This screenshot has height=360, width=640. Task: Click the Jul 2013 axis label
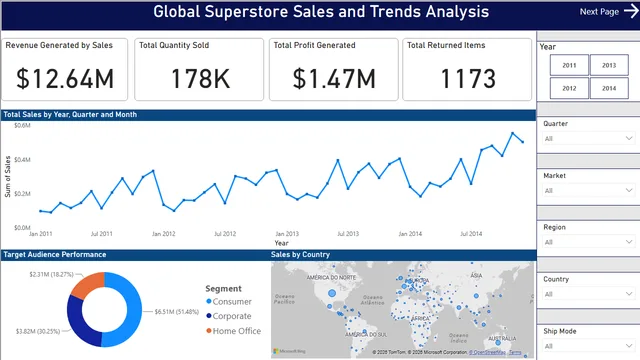[348, 234]
